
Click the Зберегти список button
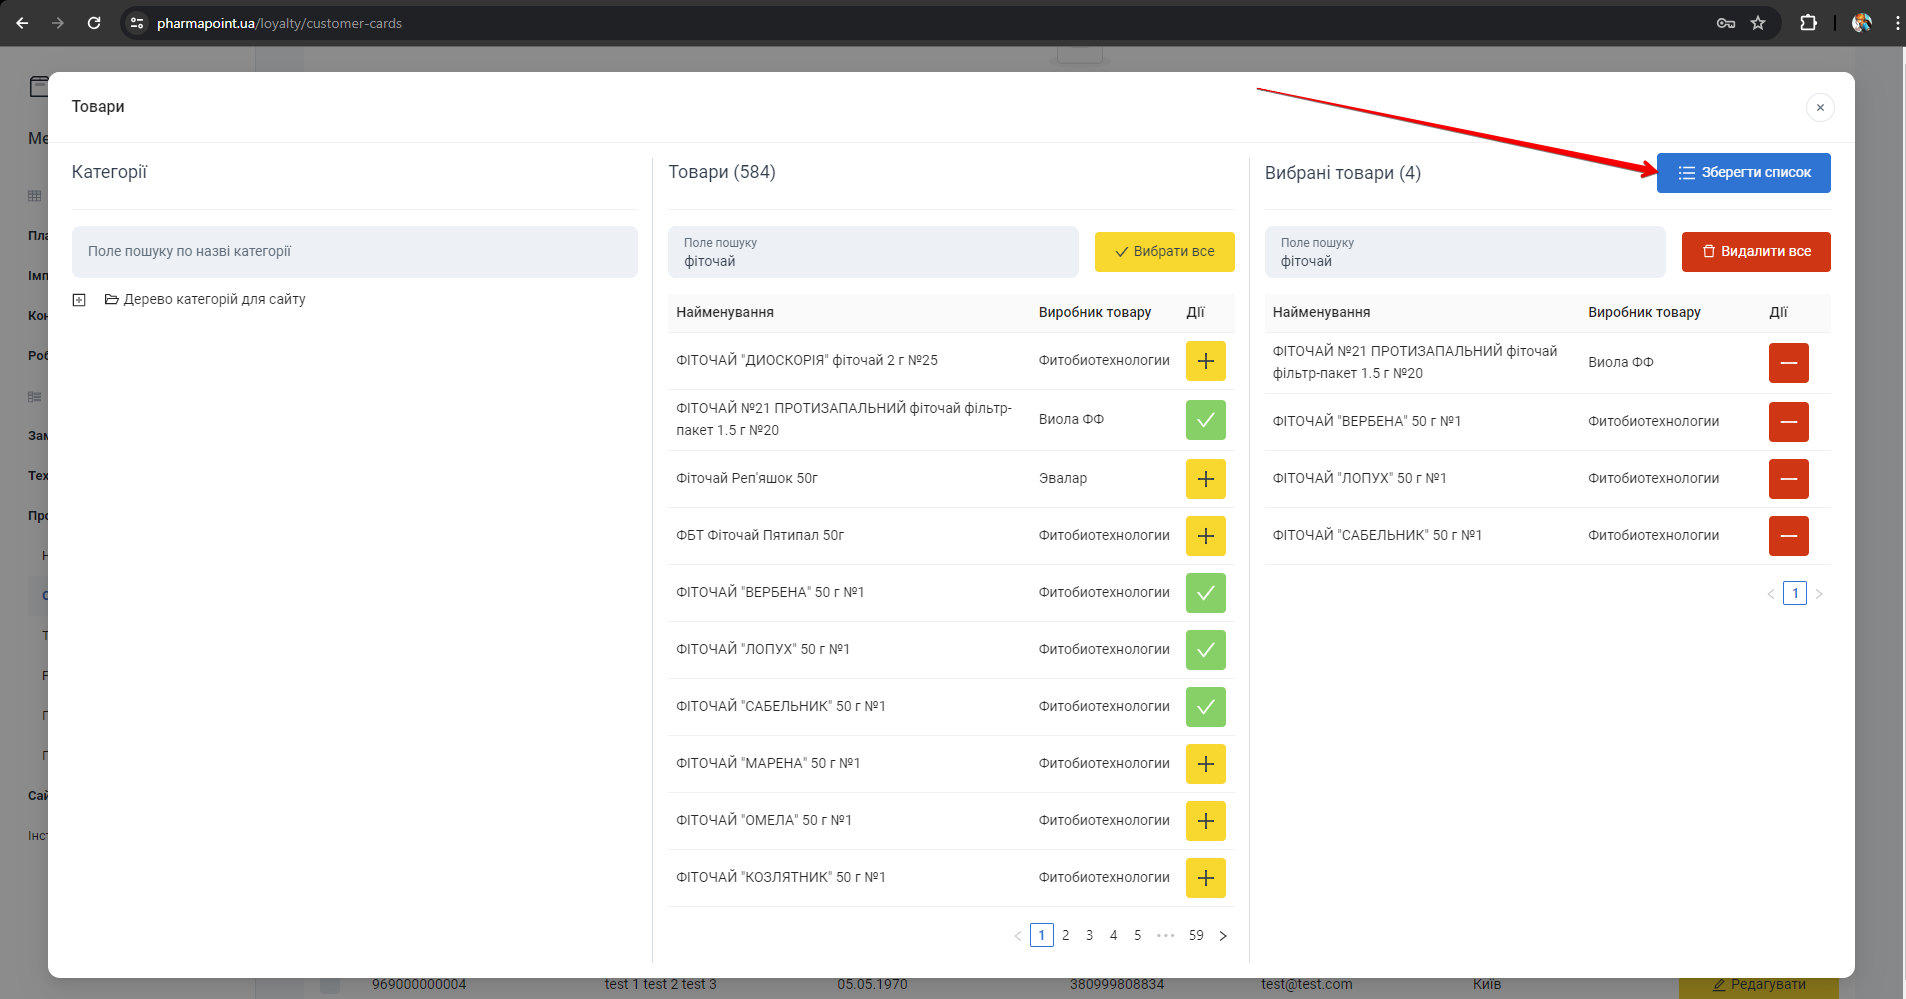pyautogui.click(x=1743, y=173)
